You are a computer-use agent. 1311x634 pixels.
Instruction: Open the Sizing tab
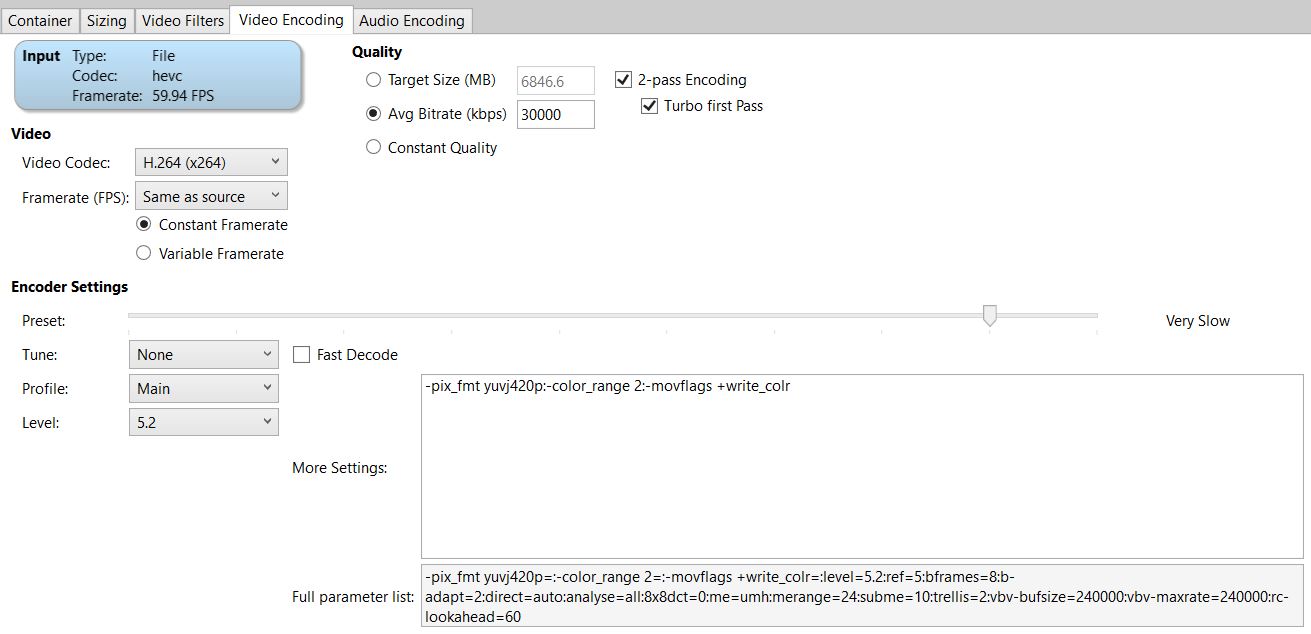coord(106,20)
